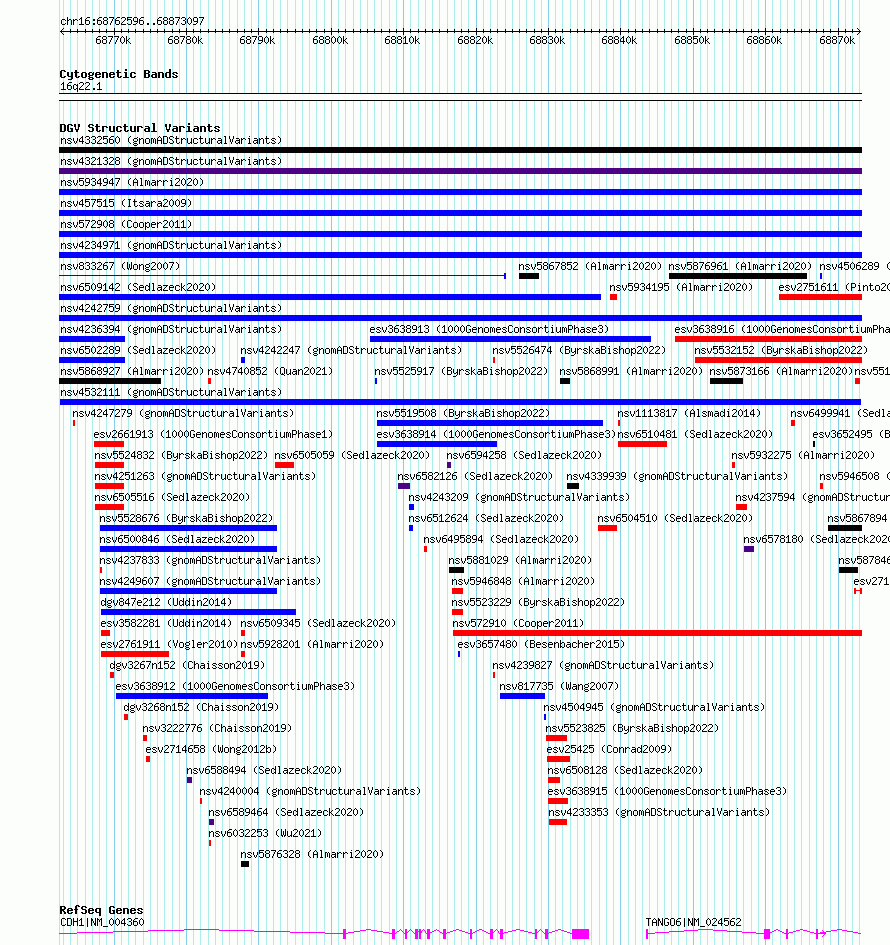Select nsv4247279 gnomAD variant label
890x945 pixels.
coord(183,414)
